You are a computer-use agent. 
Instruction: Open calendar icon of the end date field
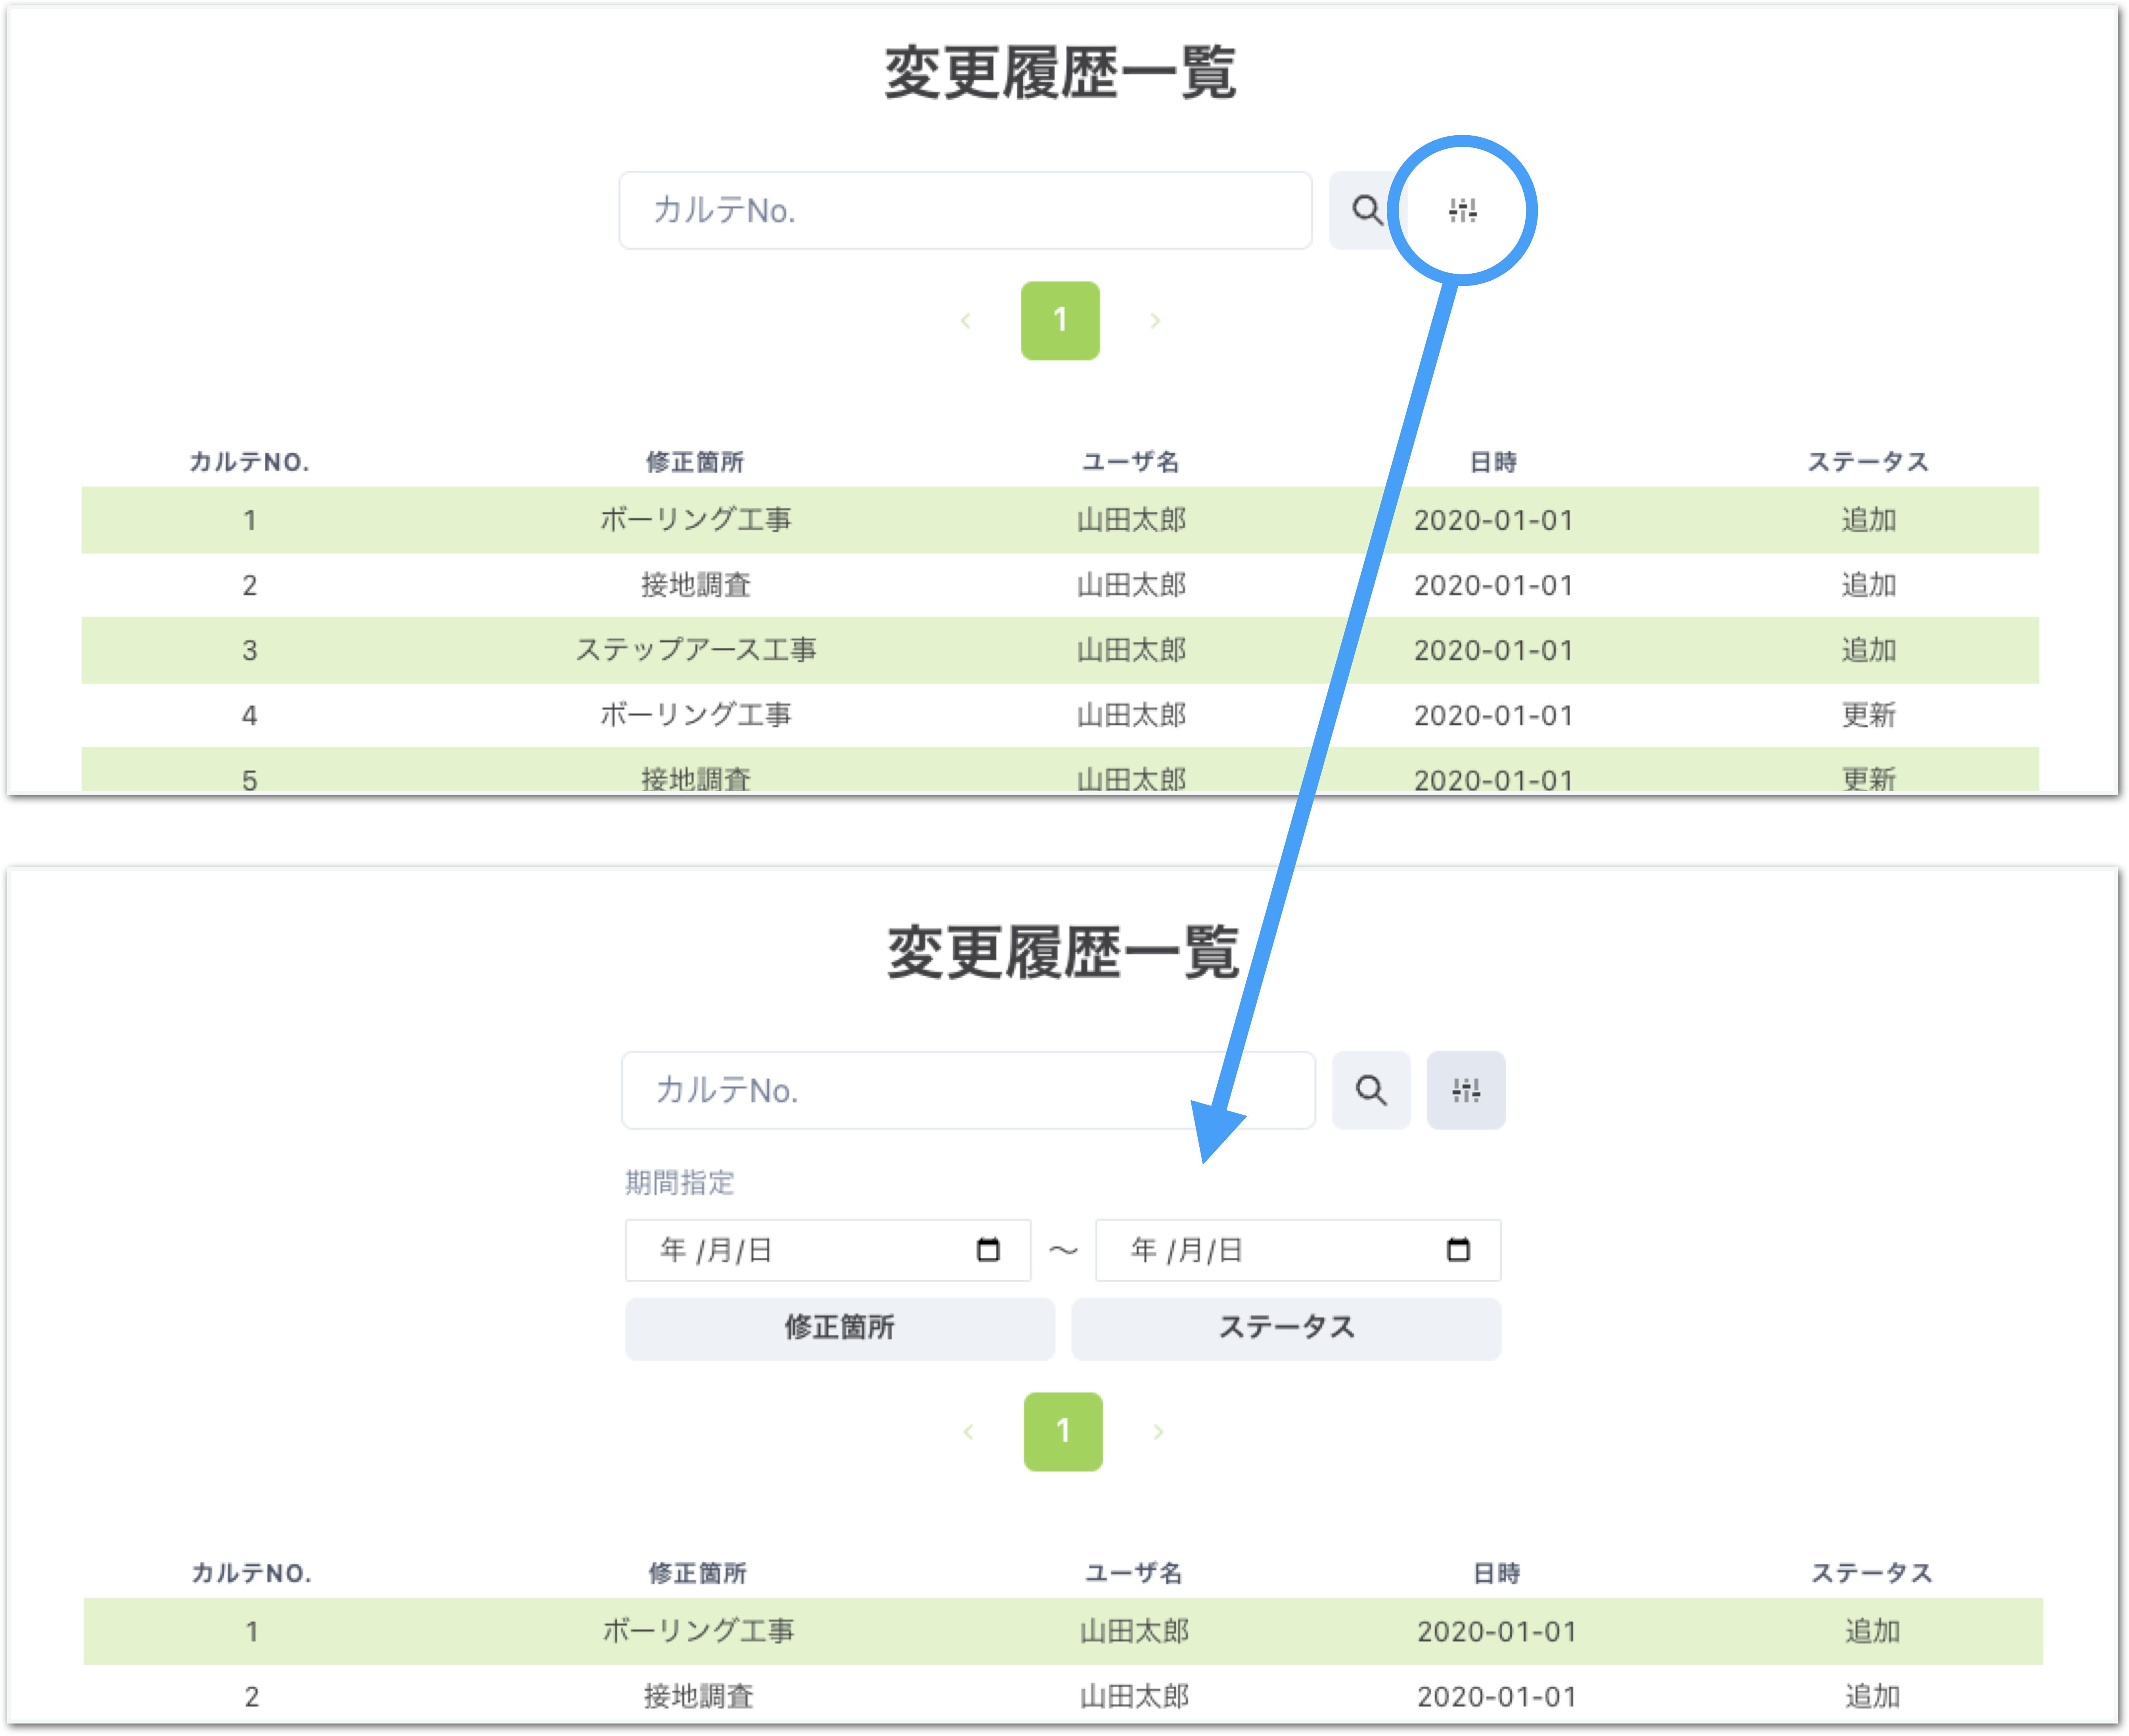click(x=1458, y=1250)
